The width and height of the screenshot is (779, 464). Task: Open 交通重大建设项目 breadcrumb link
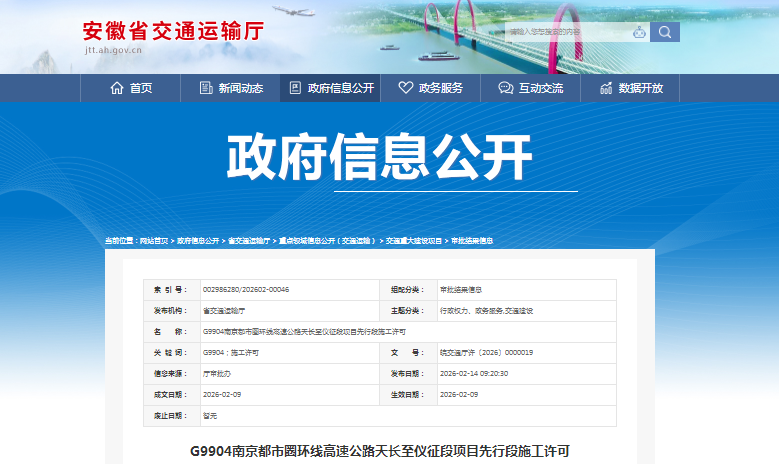[414, 241]
